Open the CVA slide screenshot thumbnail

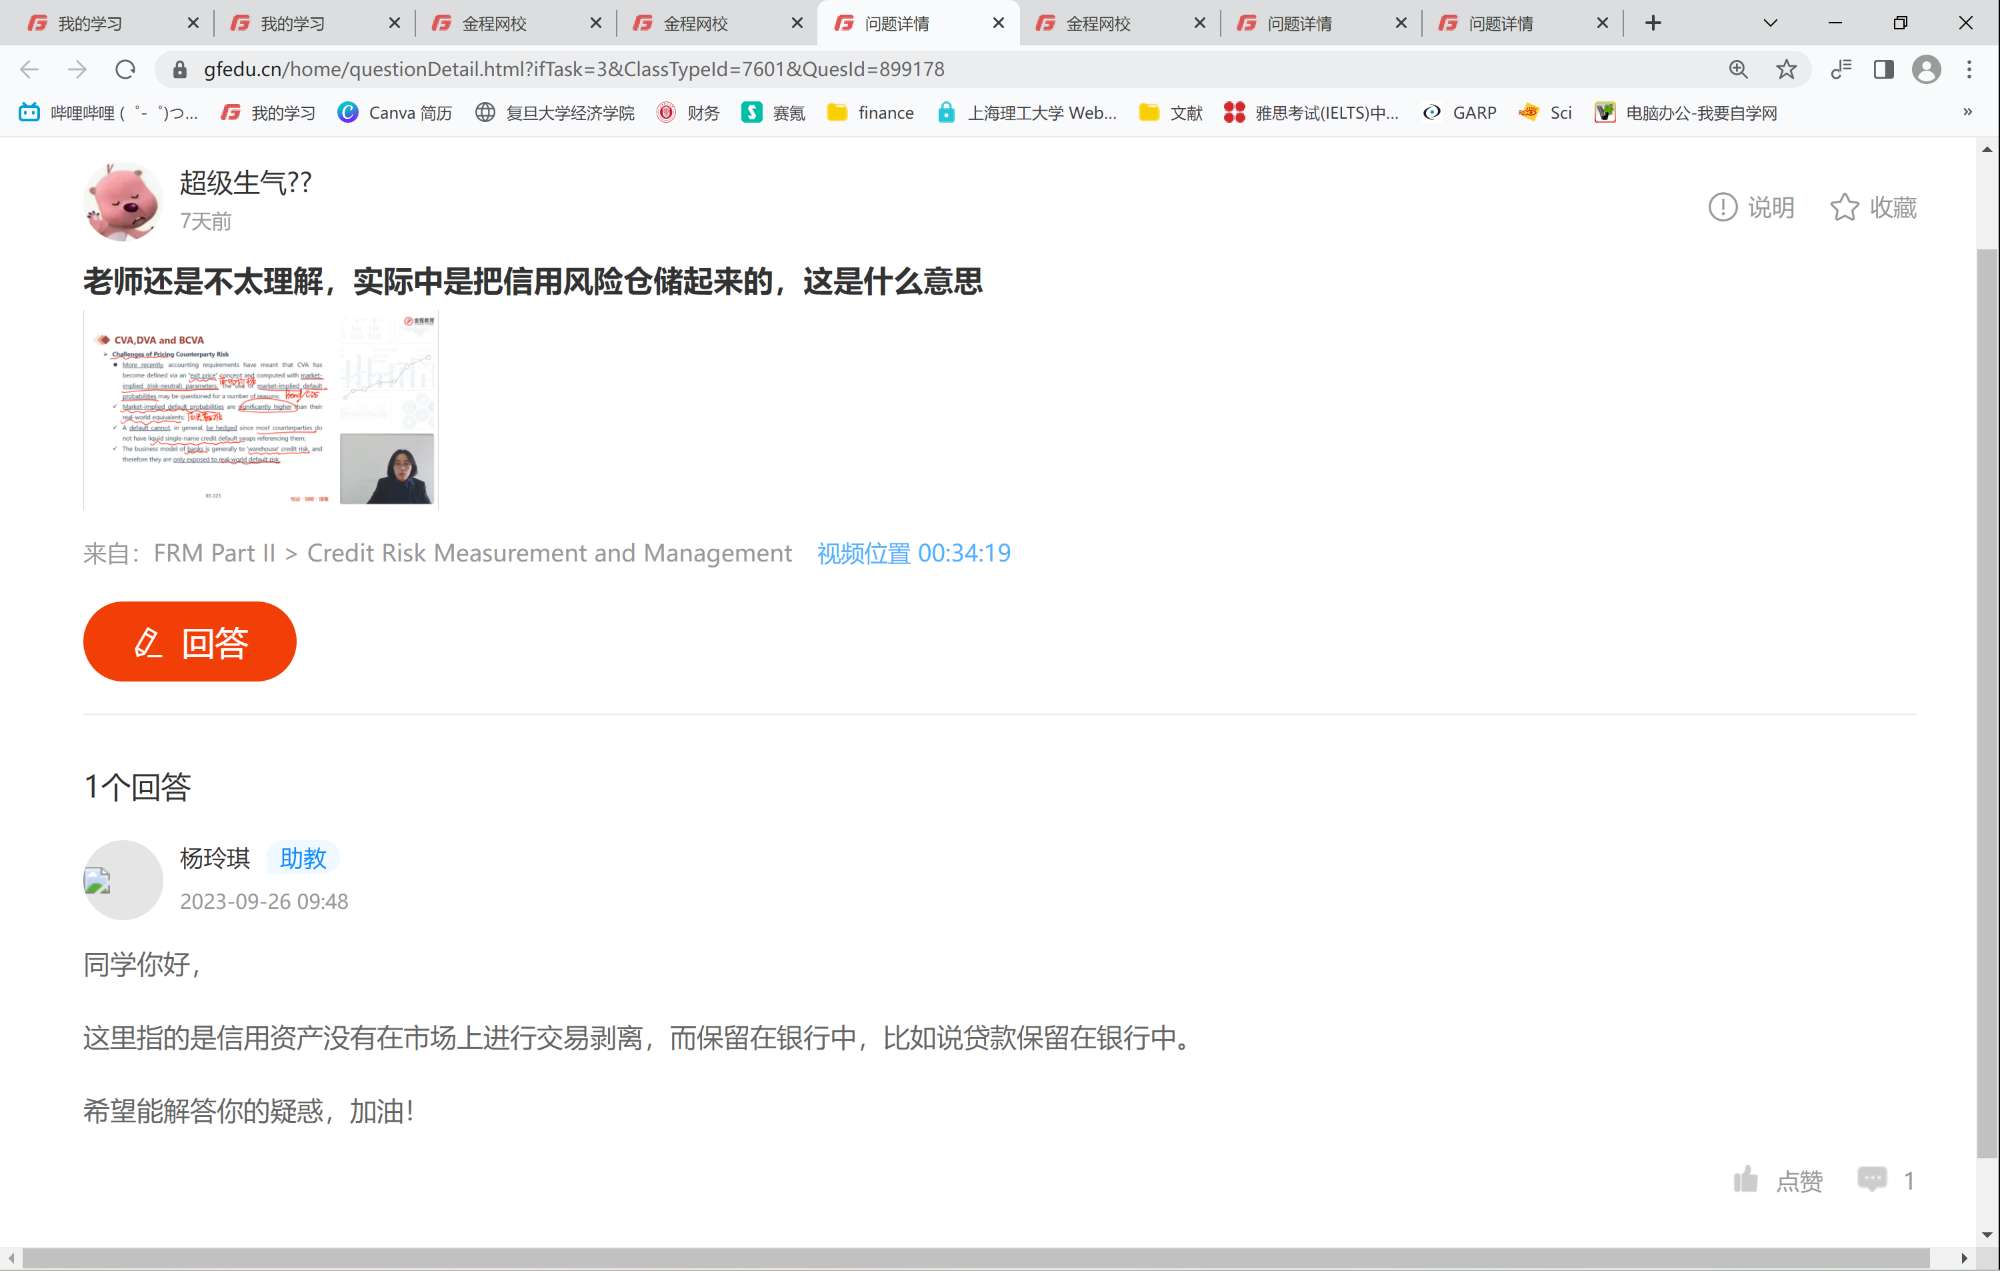[x=261, y=410]
